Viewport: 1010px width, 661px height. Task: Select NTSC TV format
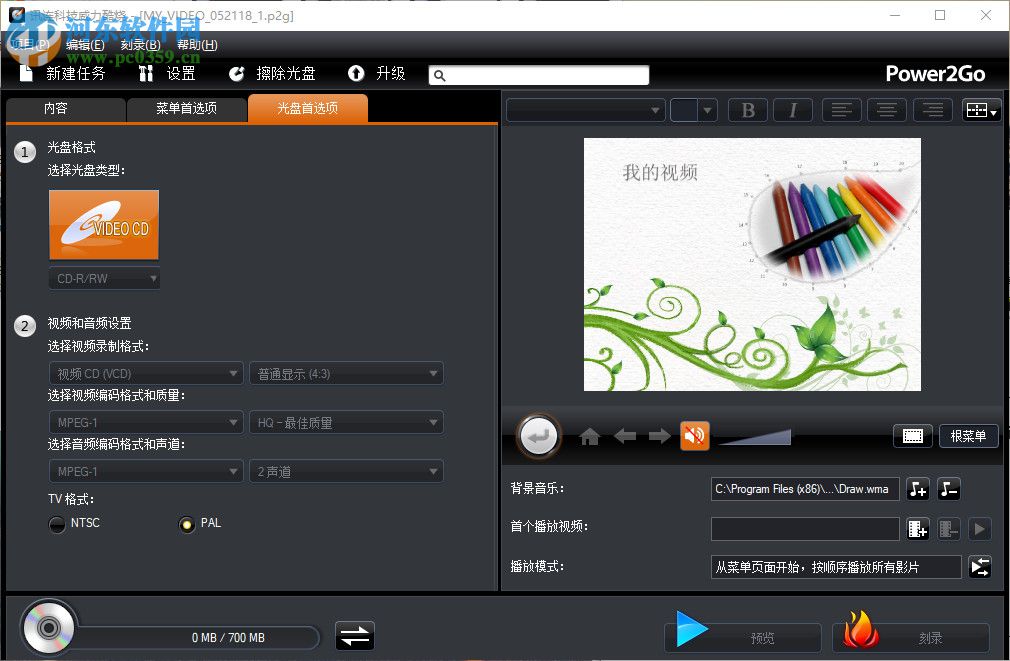(57, 524)
